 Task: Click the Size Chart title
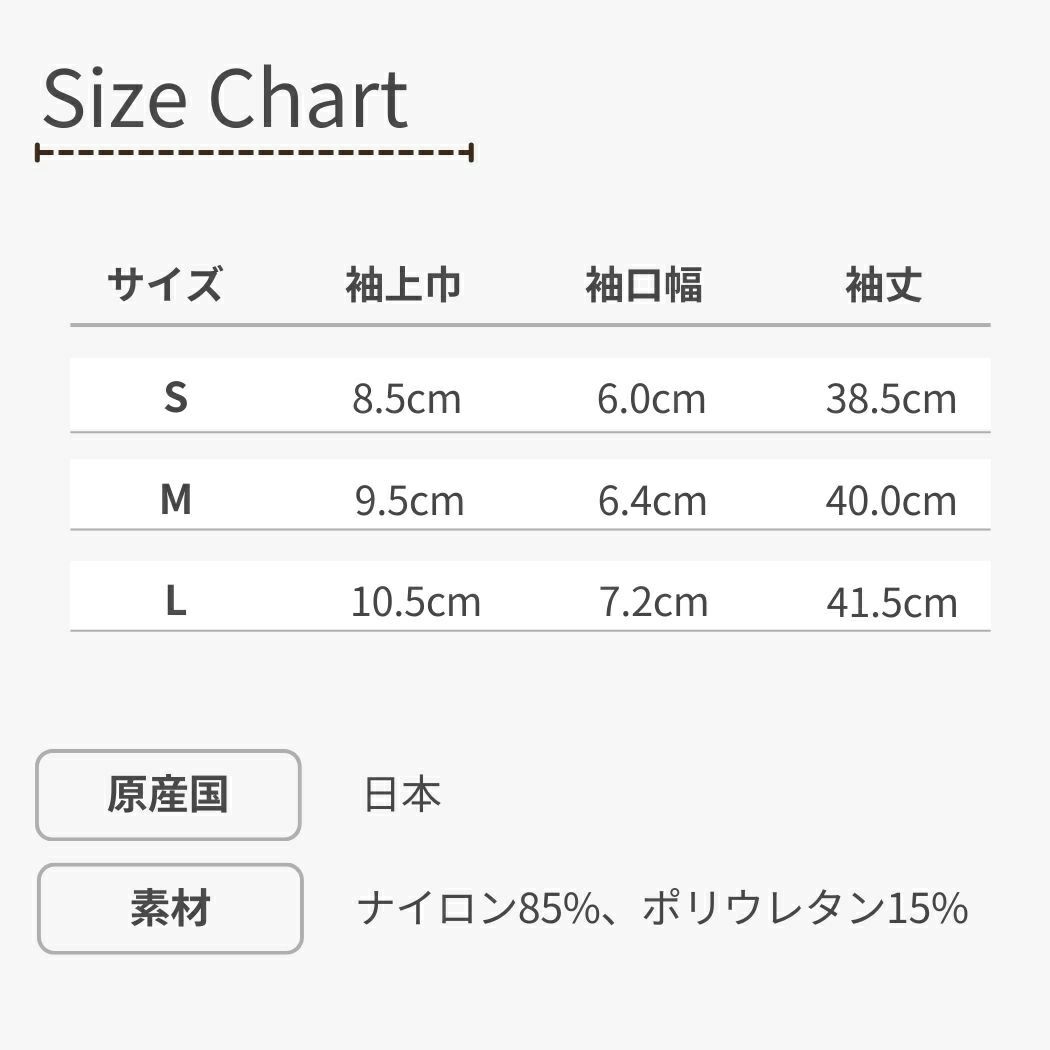pyautogui.click(x=225, y=100)
